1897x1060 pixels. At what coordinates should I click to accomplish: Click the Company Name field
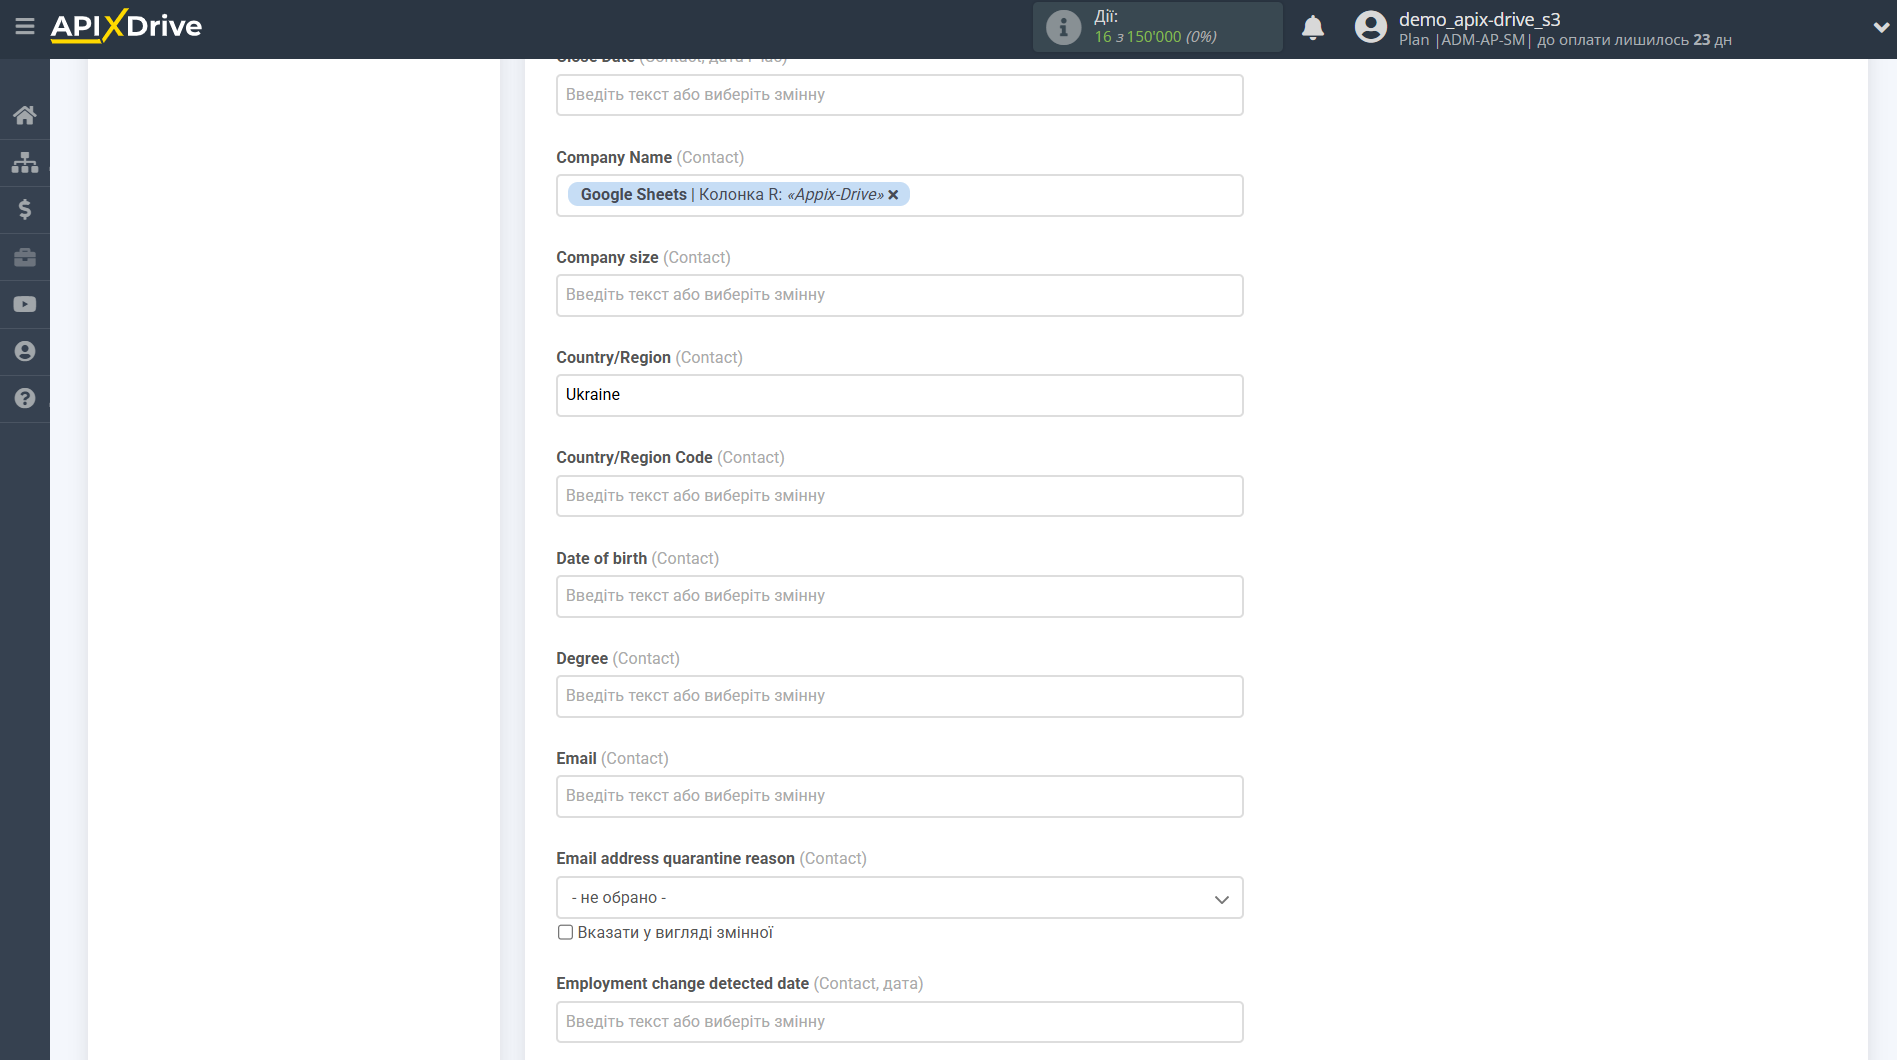coord(899,195)
